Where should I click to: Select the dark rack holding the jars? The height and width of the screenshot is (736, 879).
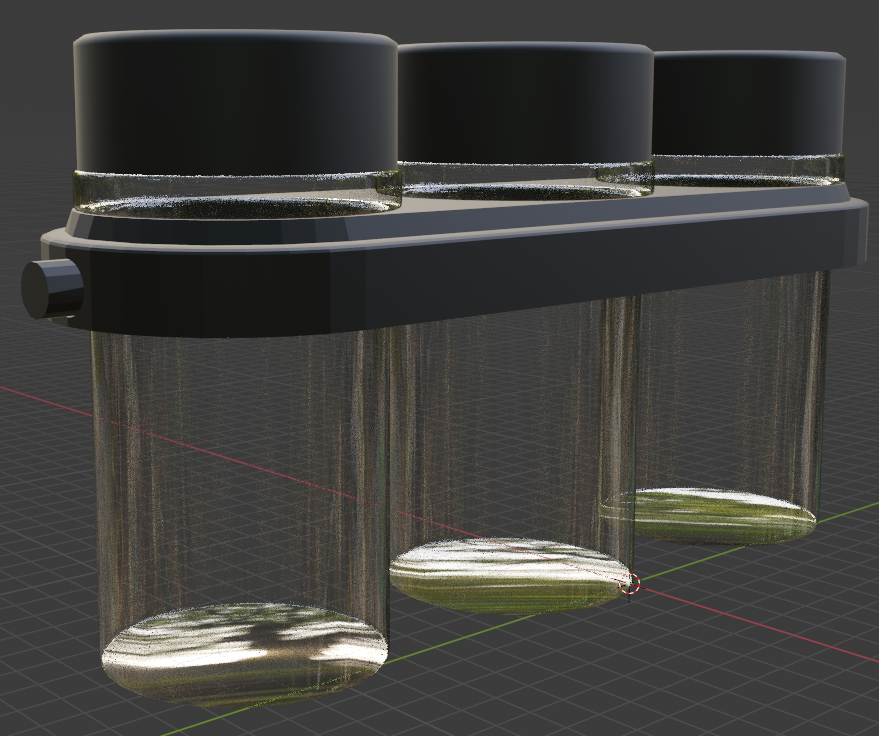point(454,263)
